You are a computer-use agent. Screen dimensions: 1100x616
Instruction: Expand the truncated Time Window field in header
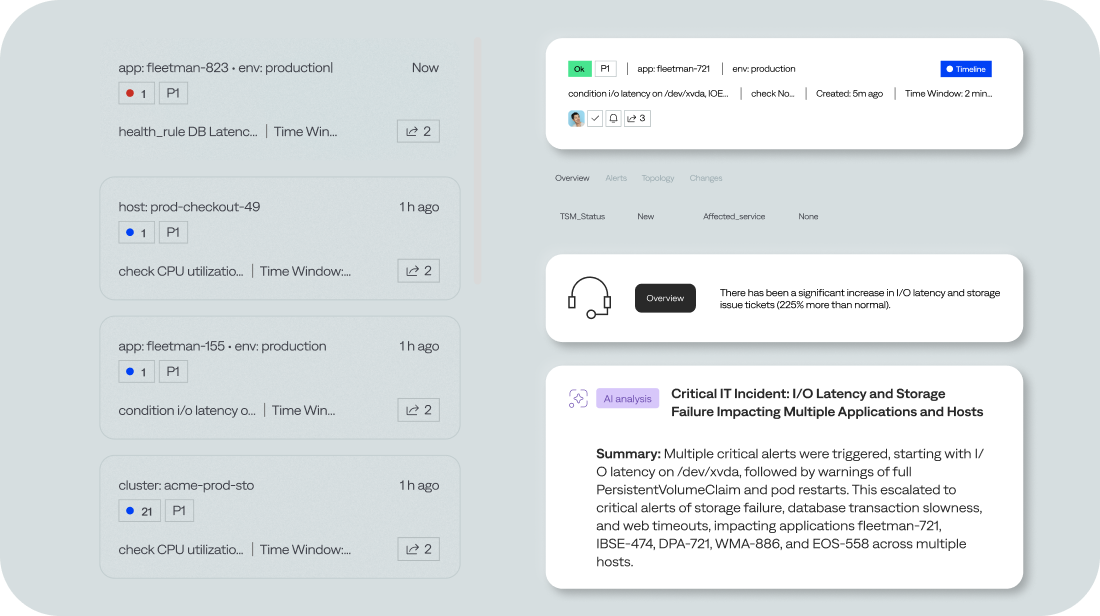tap(947, 93)
